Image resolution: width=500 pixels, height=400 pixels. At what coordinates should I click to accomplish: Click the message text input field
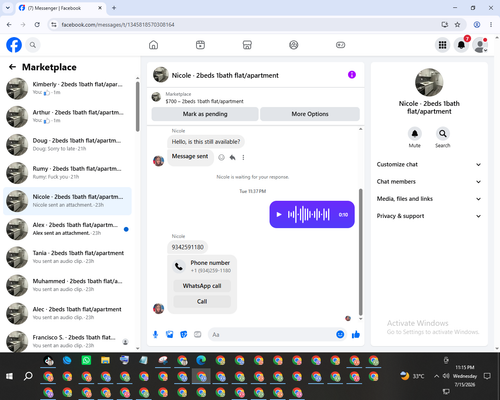coord(272,334)
